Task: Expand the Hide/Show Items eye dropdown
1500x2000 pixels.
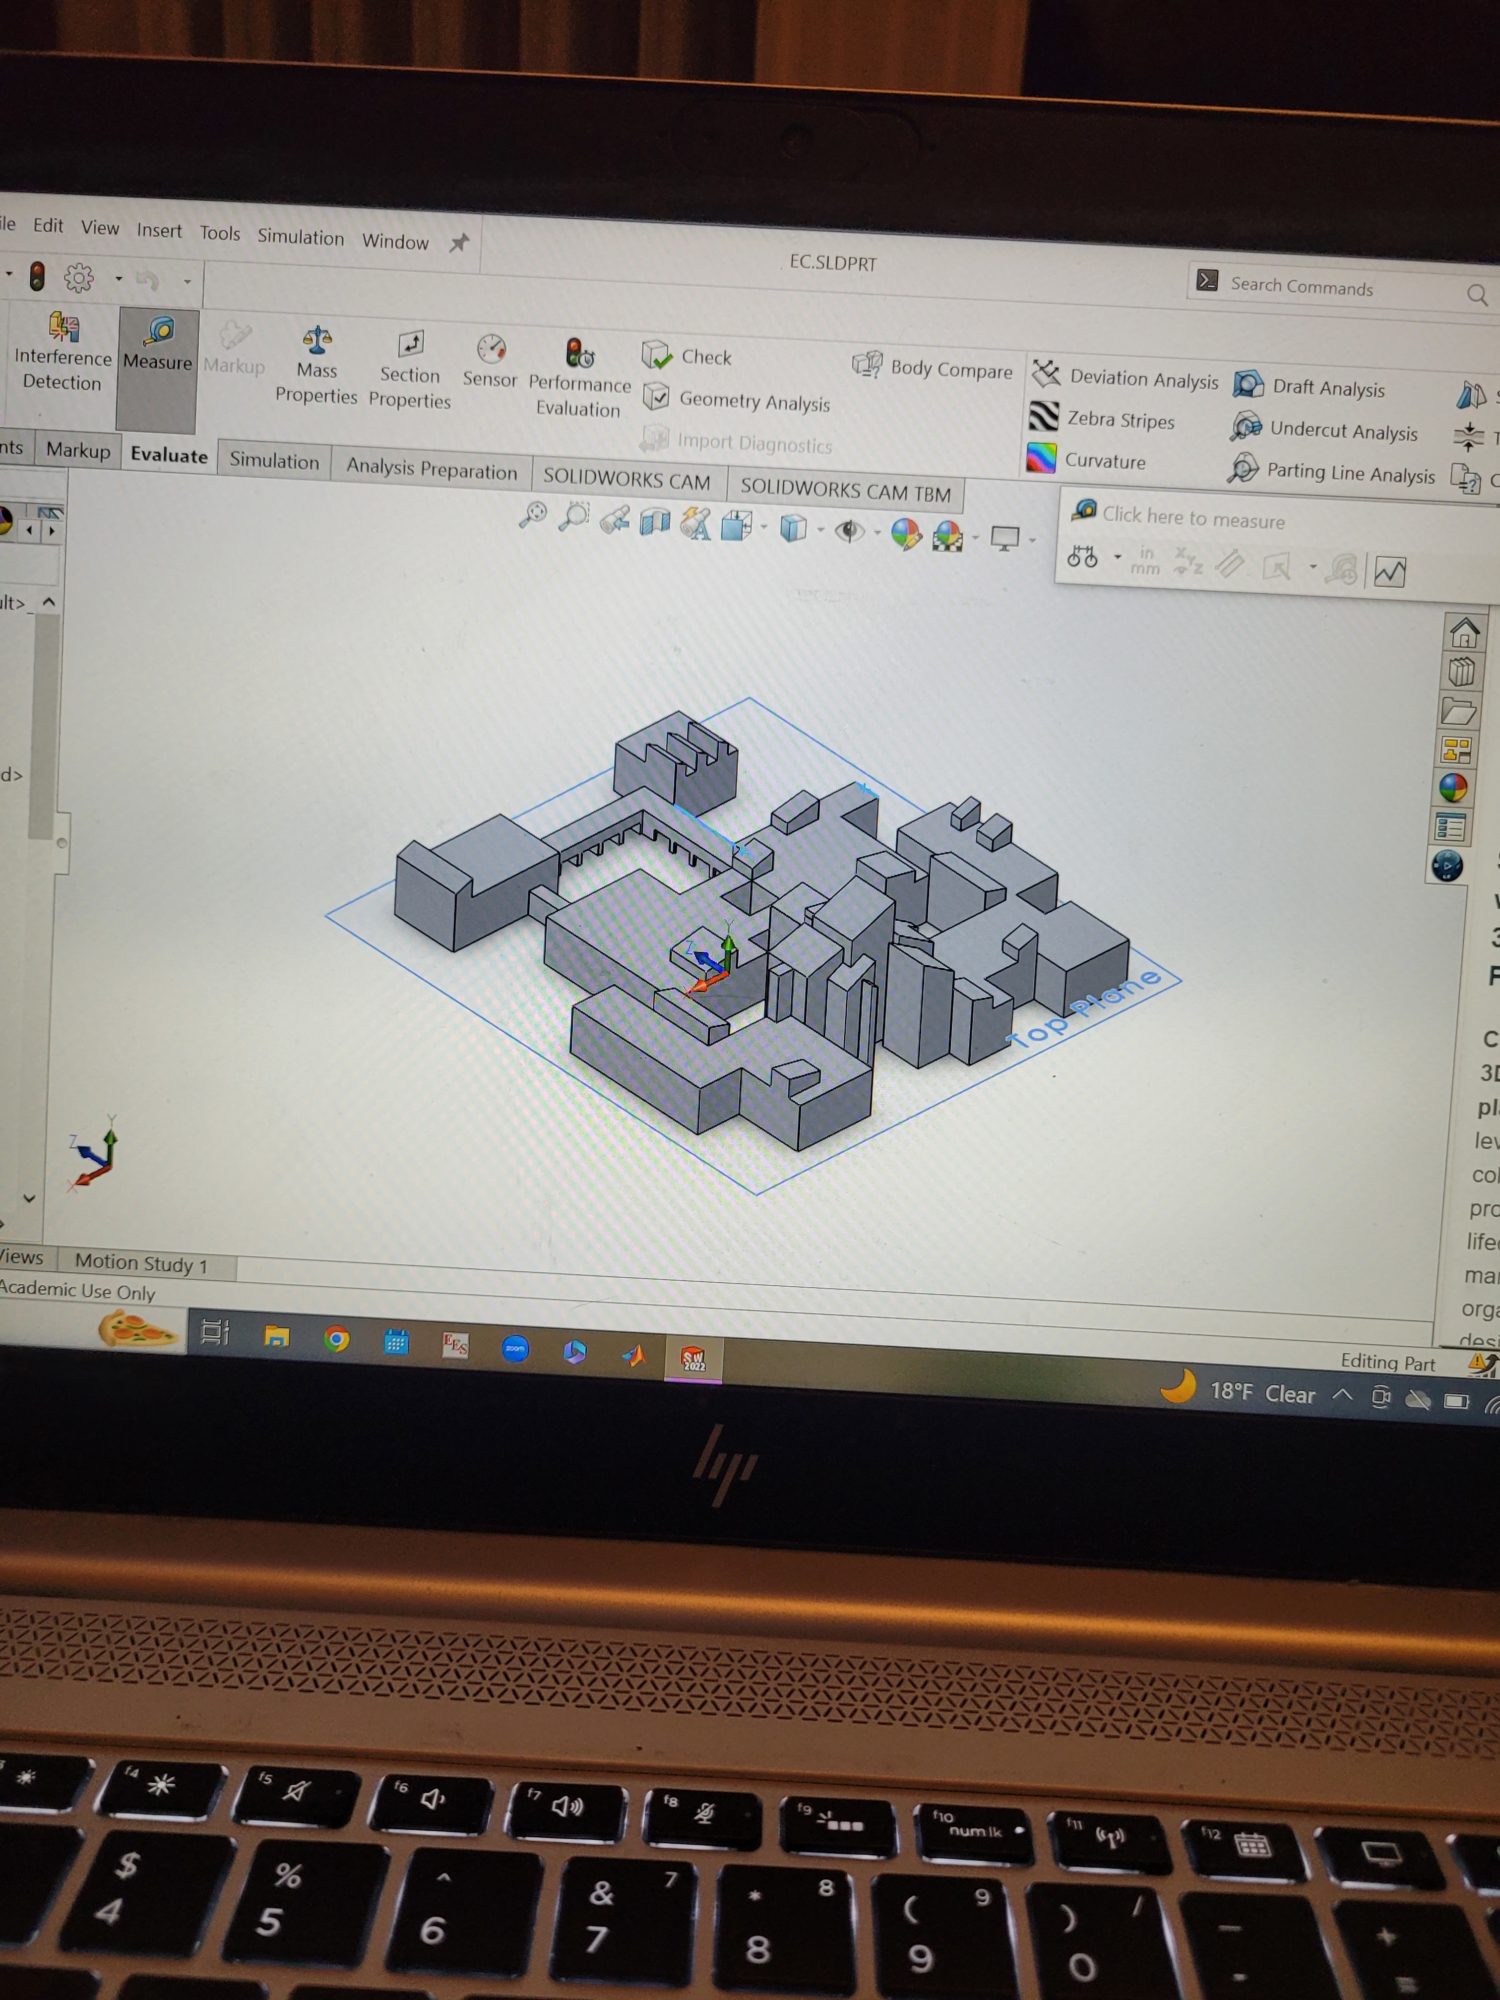Action: pyautogui.click(x=877, y=533)
